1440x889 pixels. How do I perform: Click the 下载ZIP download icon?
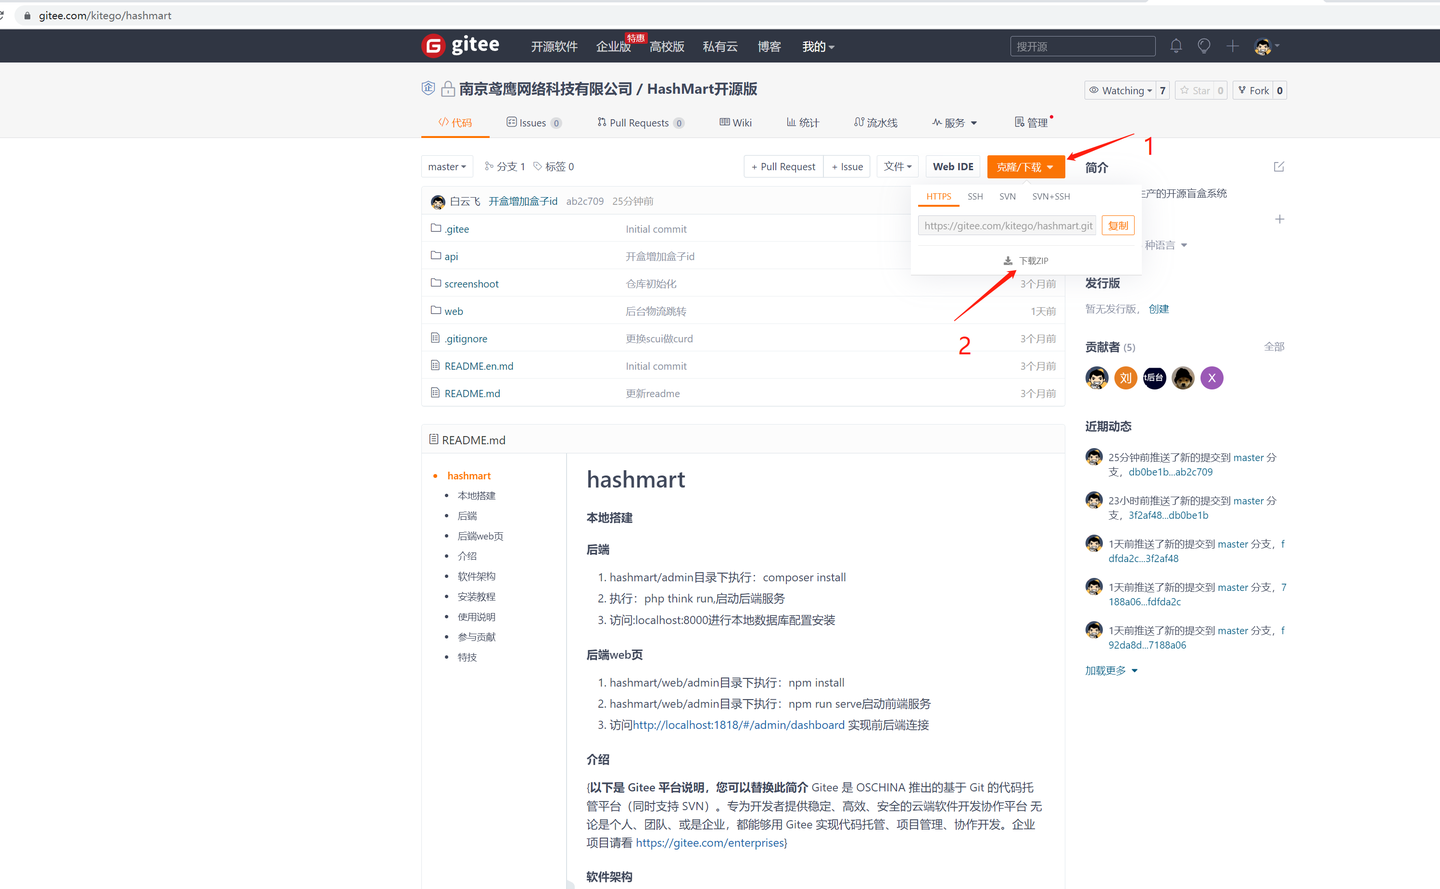coord(1008,260)
